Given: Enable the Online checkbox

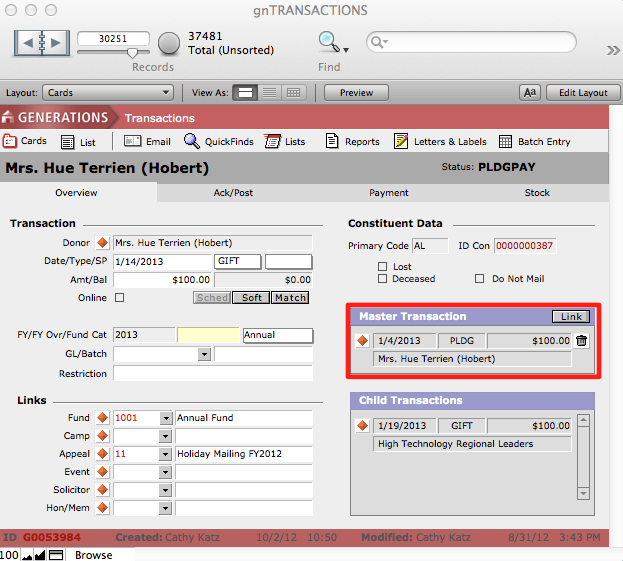Looking at the screenshot, I should coord(120,298).
